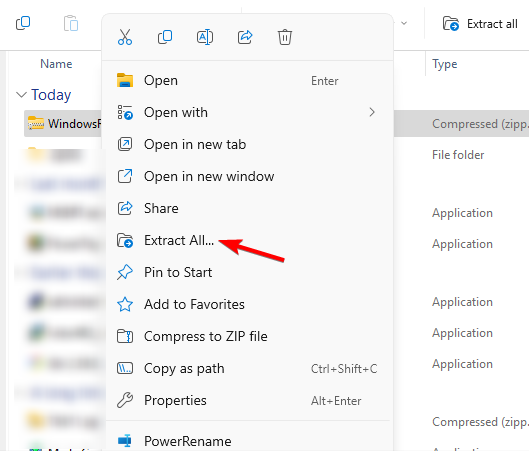The image size is (529, 451).
Task: Click the Open with menu item icon
Action: point(125,112)
